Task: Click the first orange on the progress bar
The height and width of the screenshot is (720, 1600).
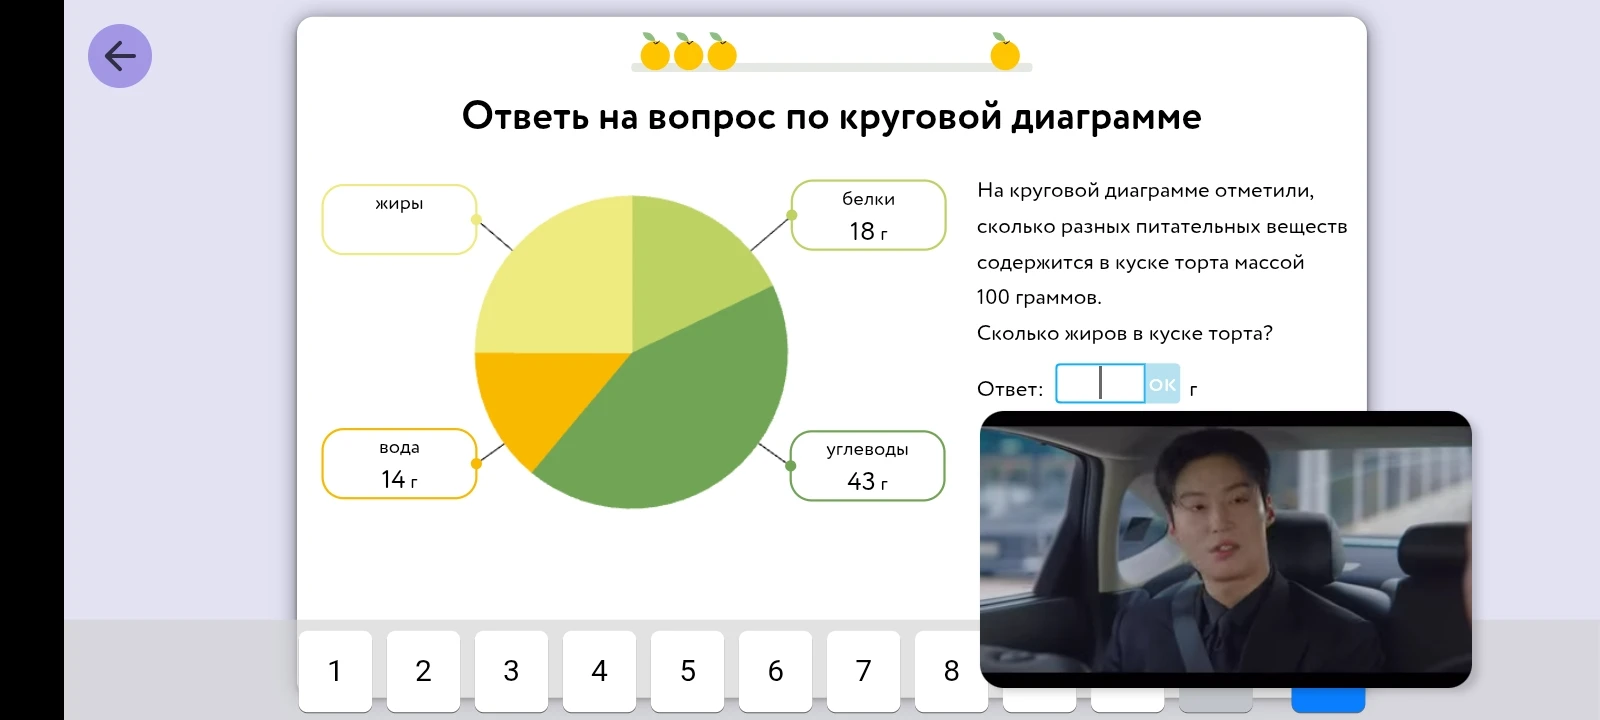Action: pos(655,52)
